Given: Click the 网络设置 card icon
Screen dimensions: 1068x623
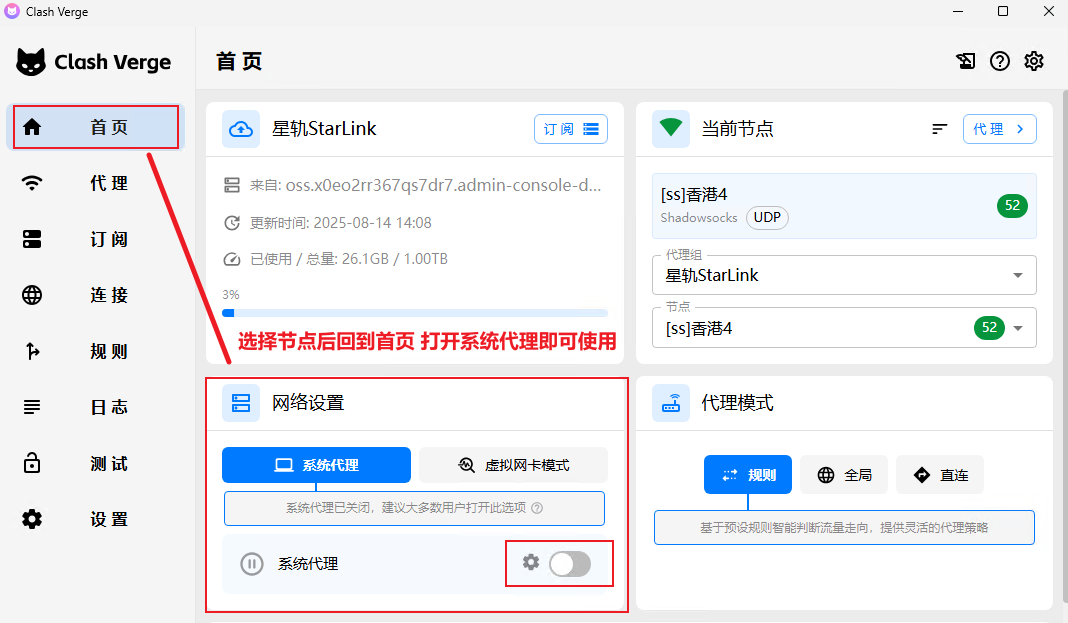Looking at the screenshot, I should coord(241,402).
